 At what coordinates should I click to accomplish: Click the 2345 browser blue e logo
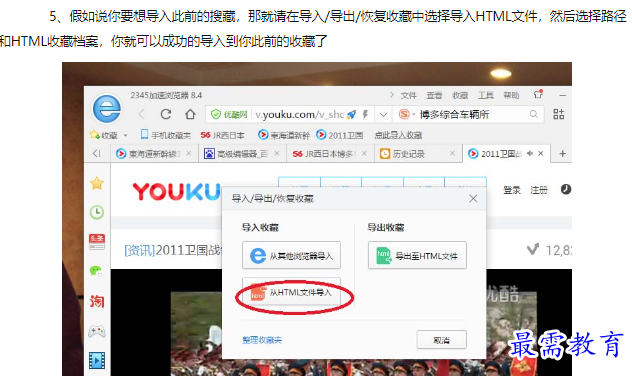107,108
